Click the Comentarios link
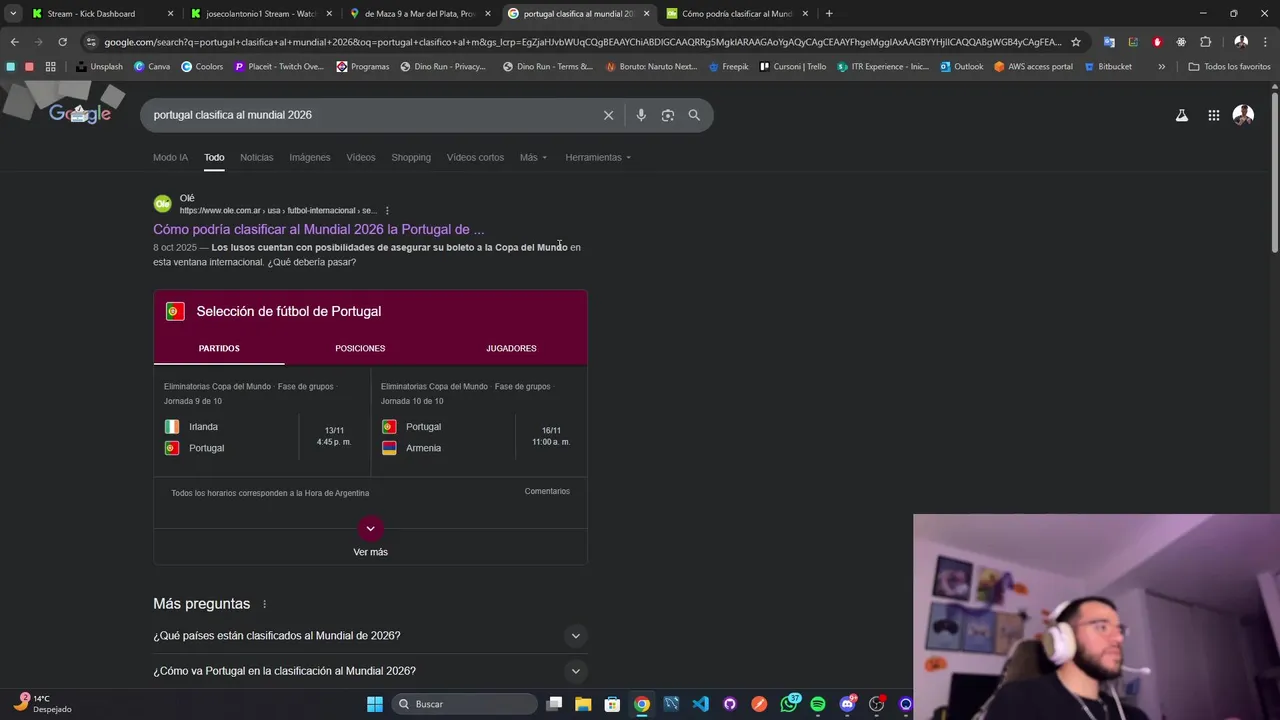Image resolution: width=1280 pixels, height=720 pixels. (x=547, y=491)
